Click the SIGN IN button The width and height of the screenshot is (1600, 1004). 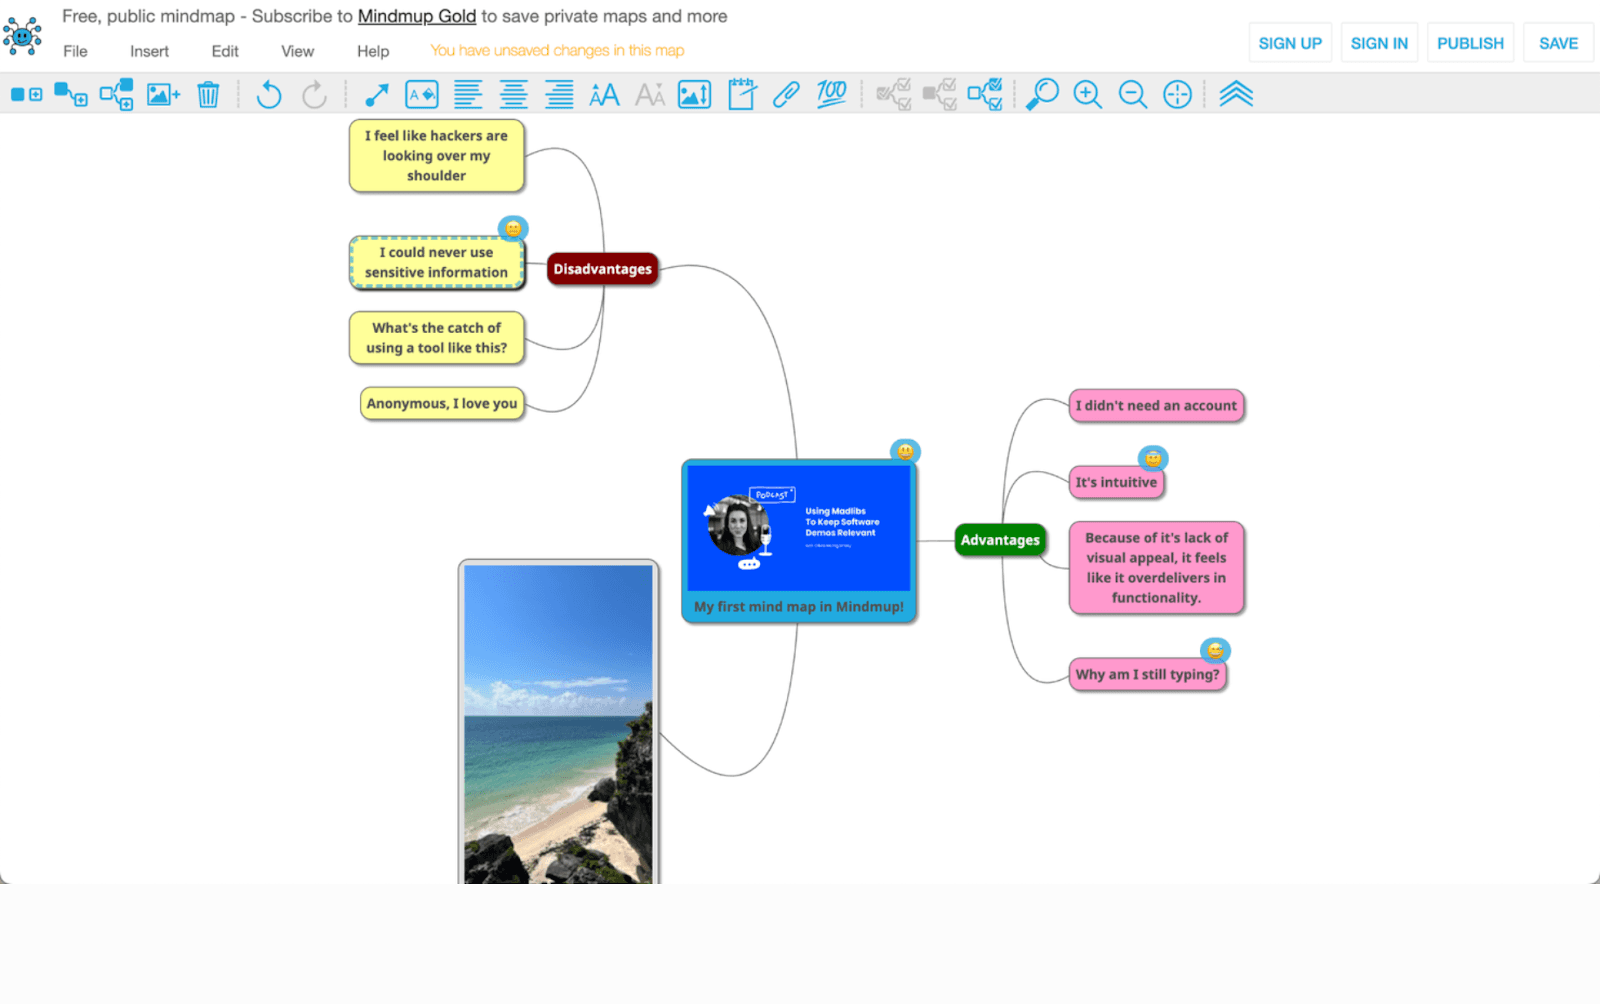click(1379, 43)
